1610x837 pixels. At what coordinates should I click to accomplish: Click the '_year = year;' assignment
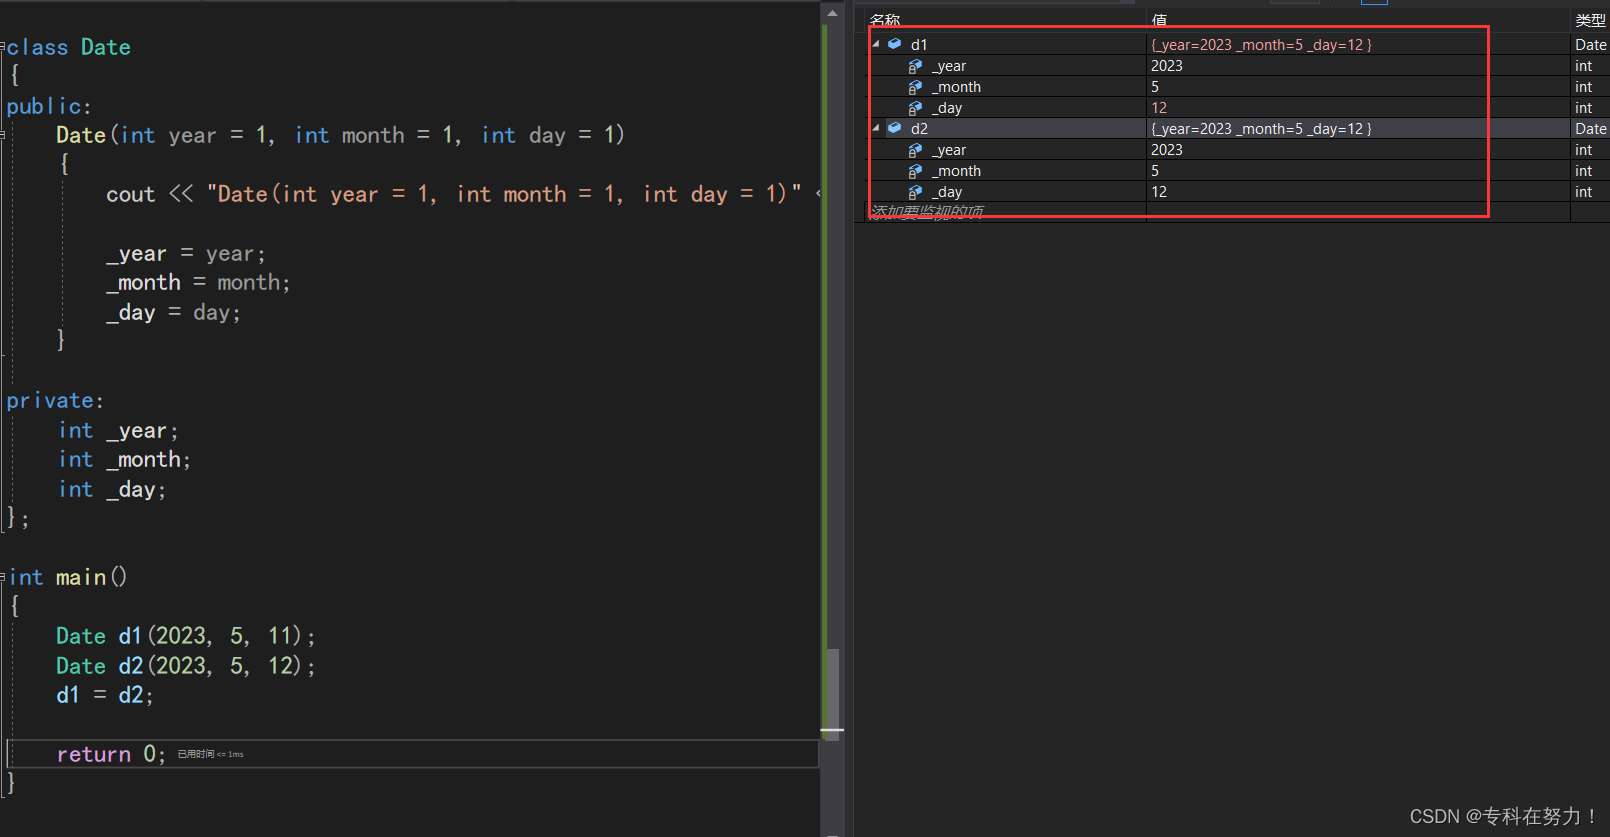[x=186, y=254]
